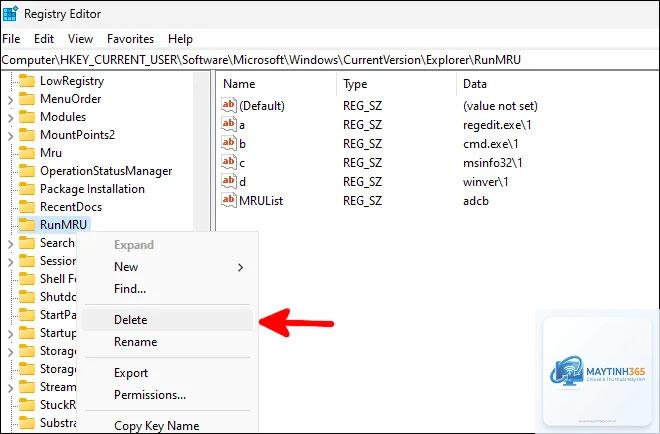Click the registry path address bar
Screen dimensions: 660x434
coord(330,60)
